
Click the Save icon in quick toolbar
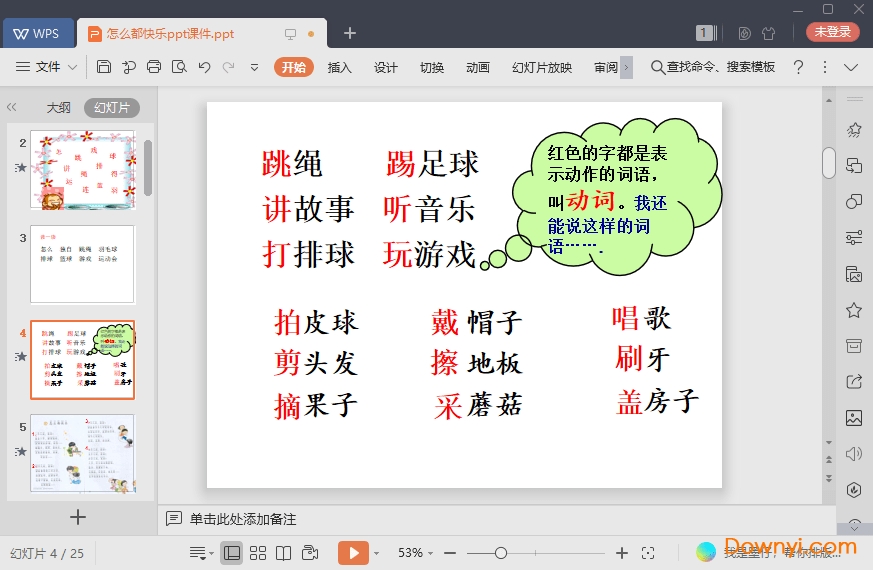104,67
